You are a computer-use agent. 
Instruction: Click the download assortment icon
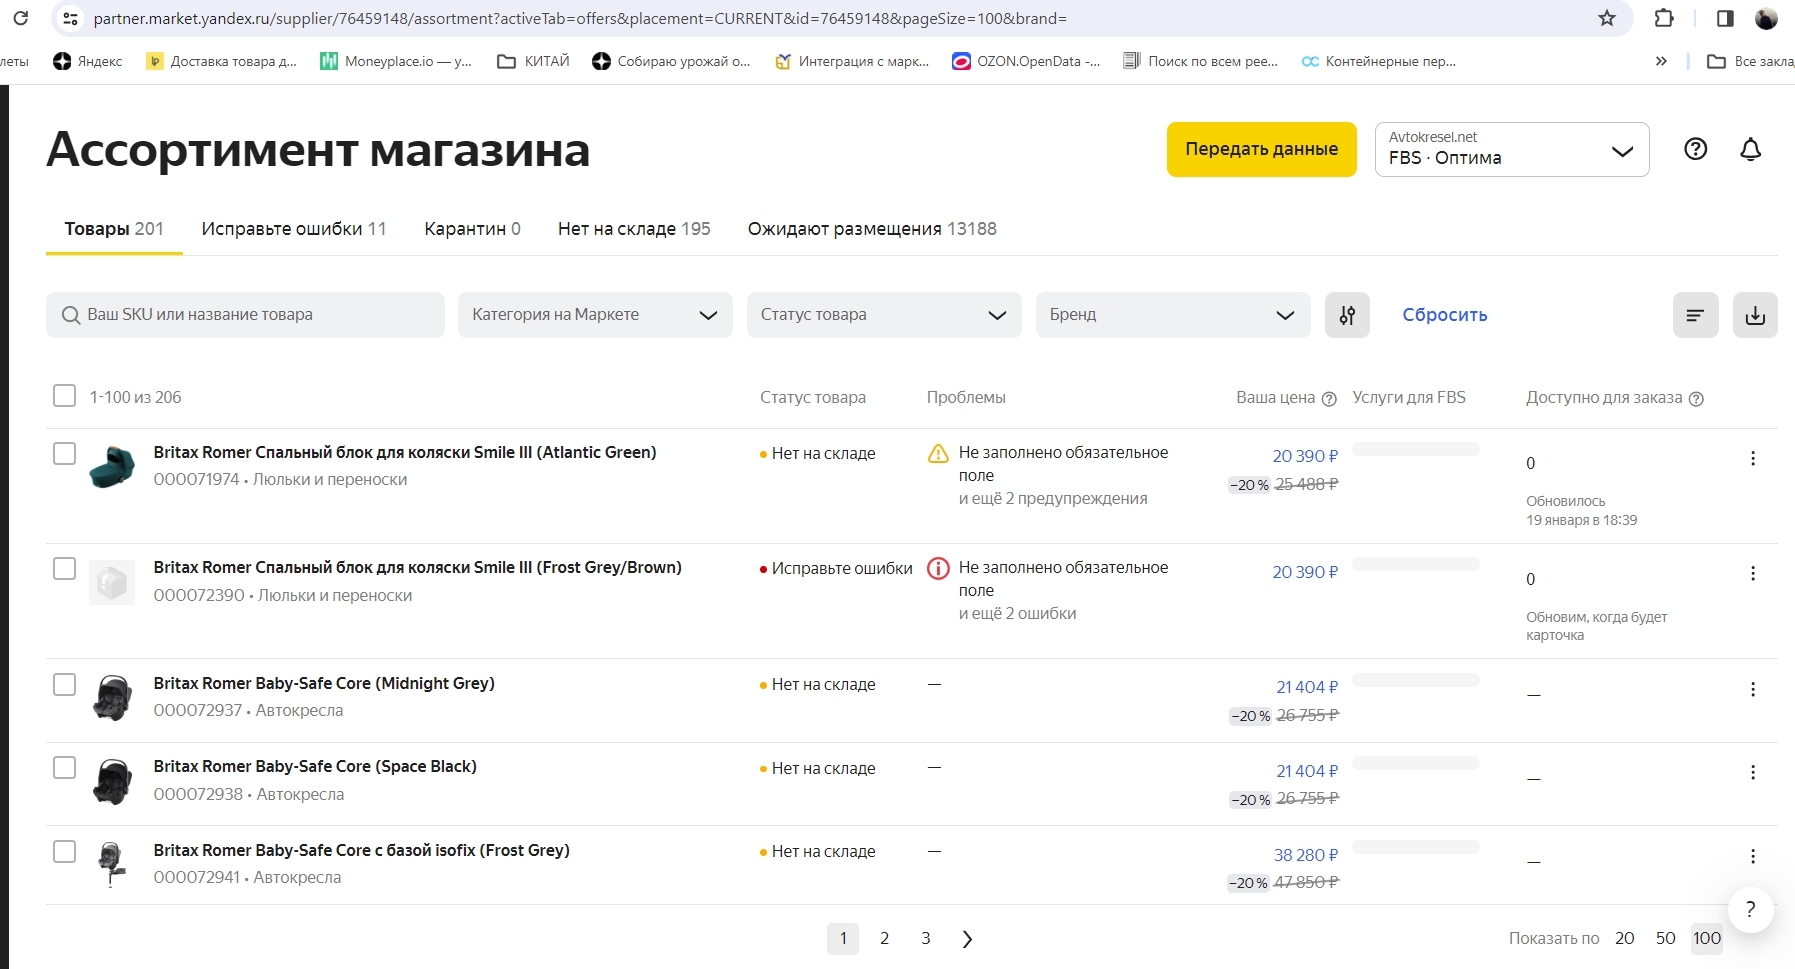[1754, 315]
